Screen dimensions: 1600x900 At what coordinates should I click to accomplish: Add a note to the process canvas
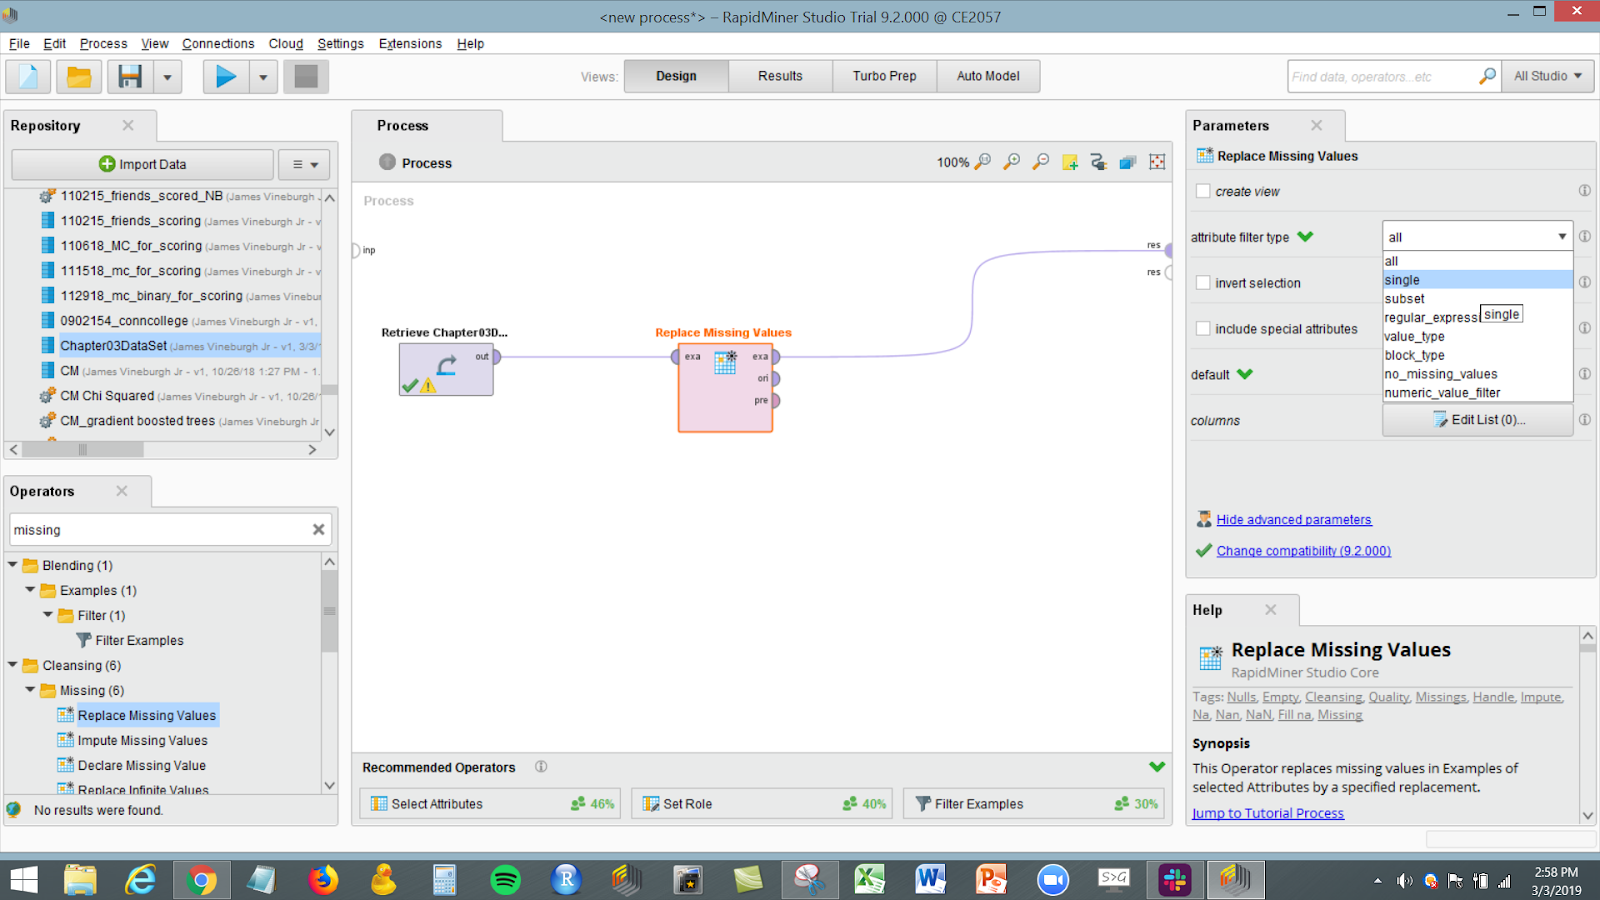coord(1070,162)
